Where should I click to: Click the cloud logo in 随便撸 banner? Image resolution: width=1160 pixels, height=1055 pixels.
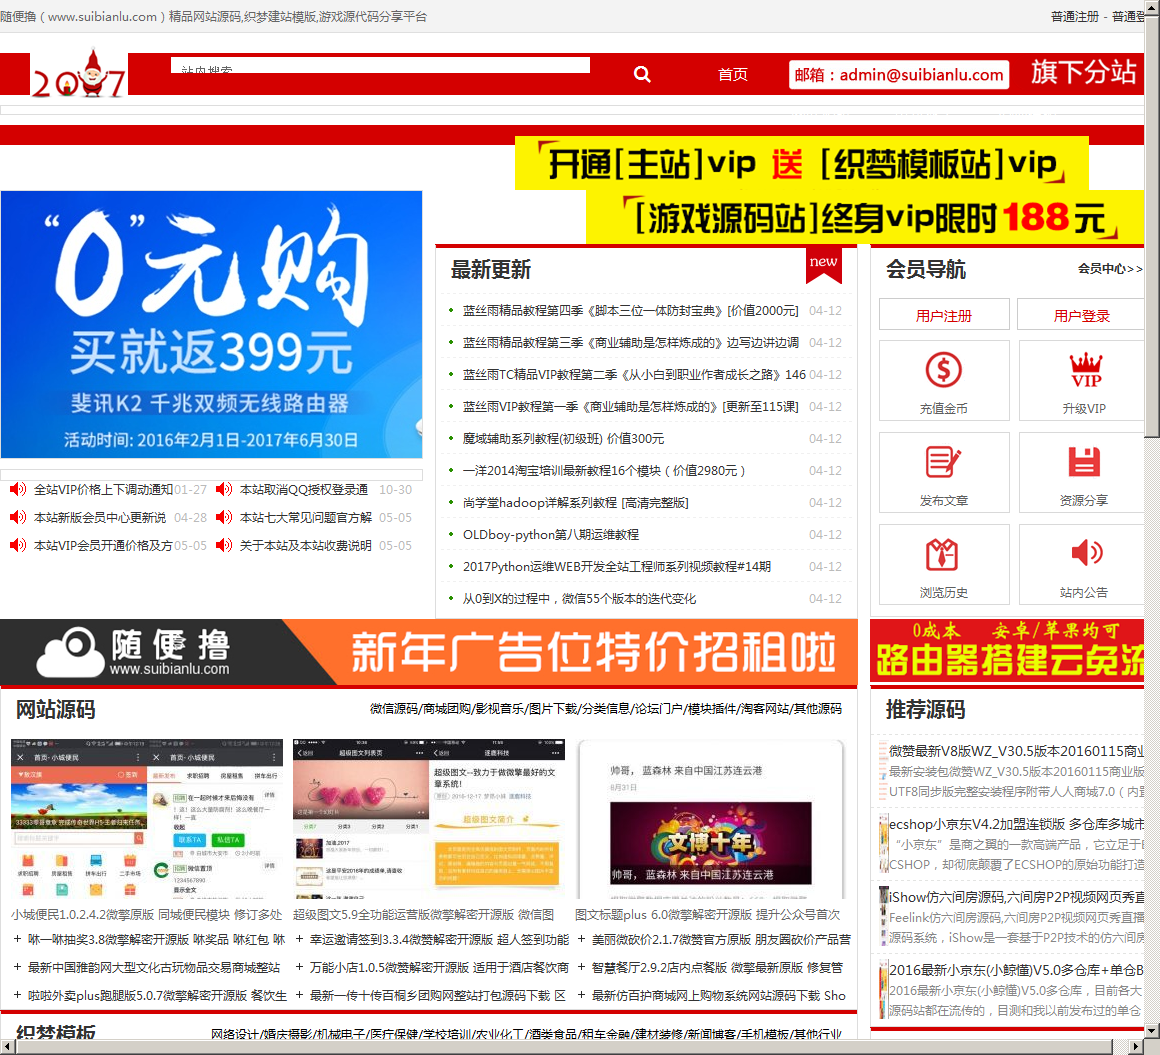click(x=70, y=652)
